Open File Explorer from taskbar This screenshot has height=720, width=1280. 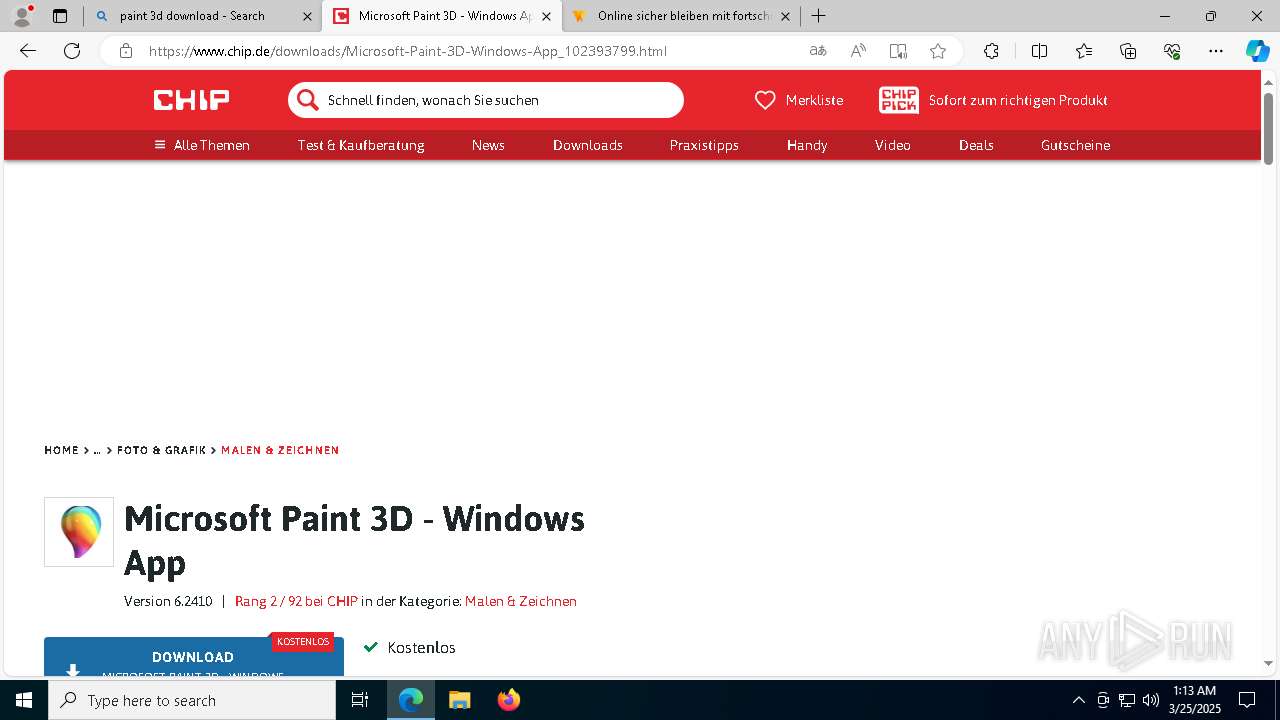pyautogui.click(x=459, y=700)
